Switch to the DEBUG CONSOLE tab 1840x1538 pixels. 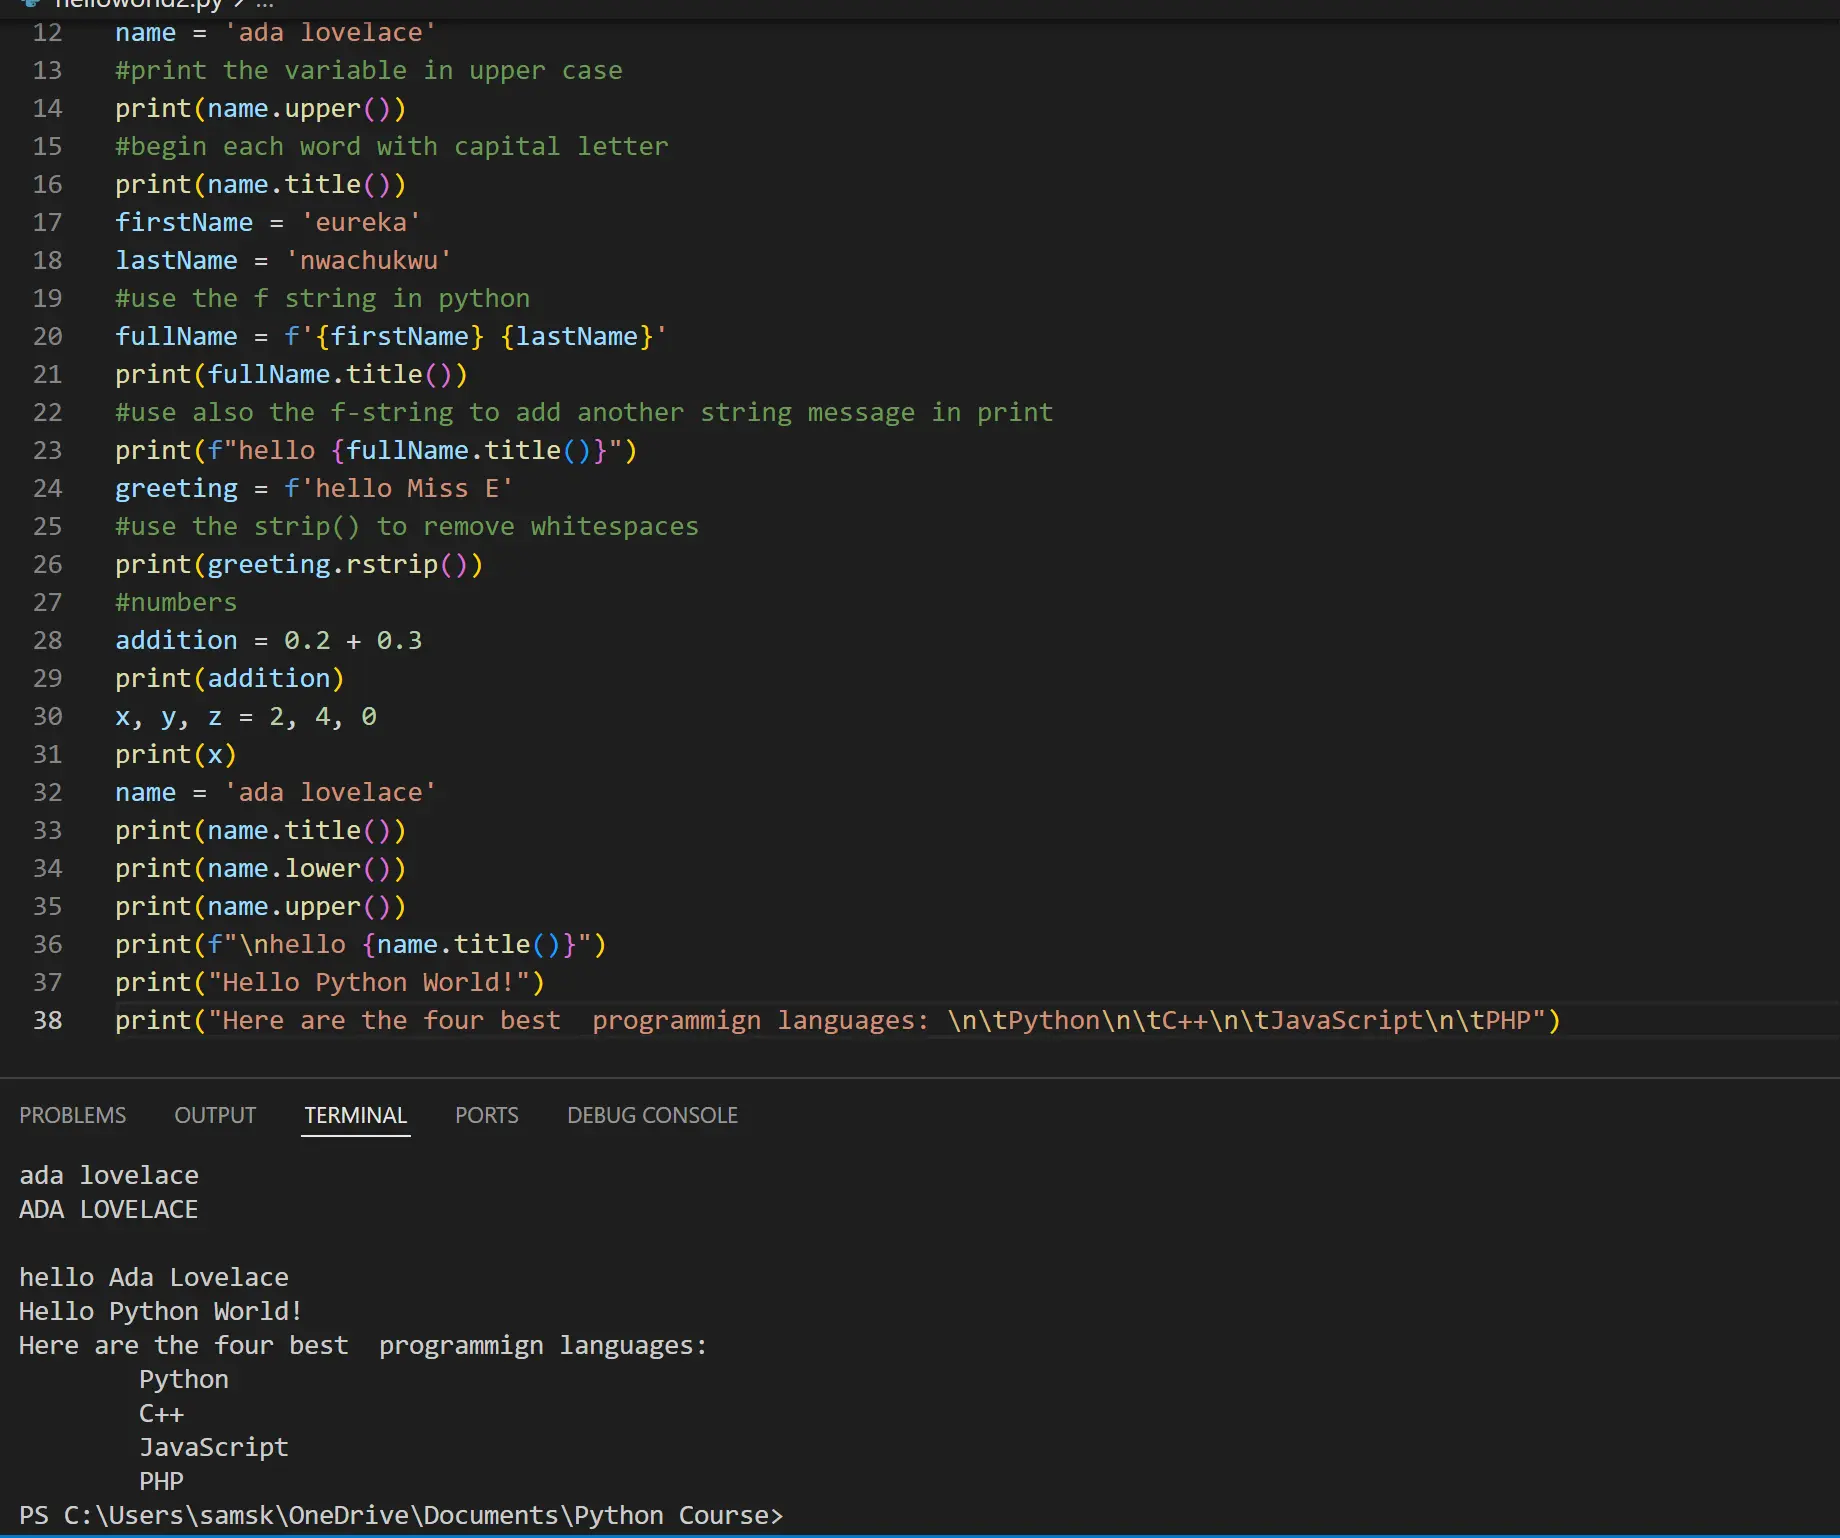pos(652,1115)
